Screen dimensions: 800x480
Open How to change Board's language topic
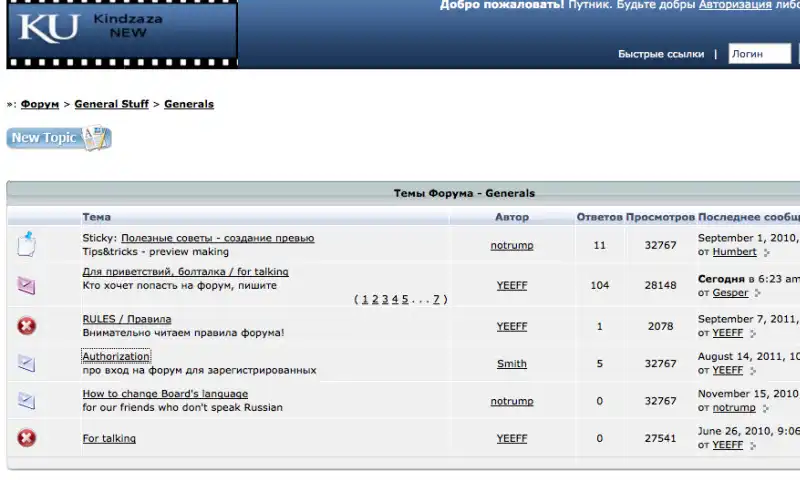tap(165, 394)
